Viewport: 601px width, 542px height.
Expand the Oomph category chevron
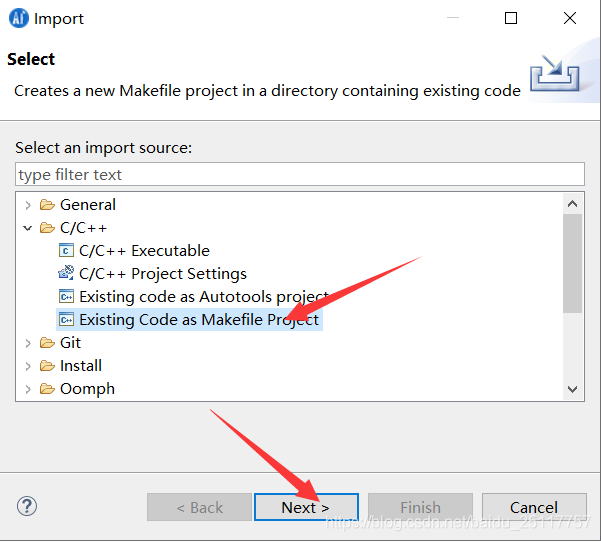coord(28,389)
